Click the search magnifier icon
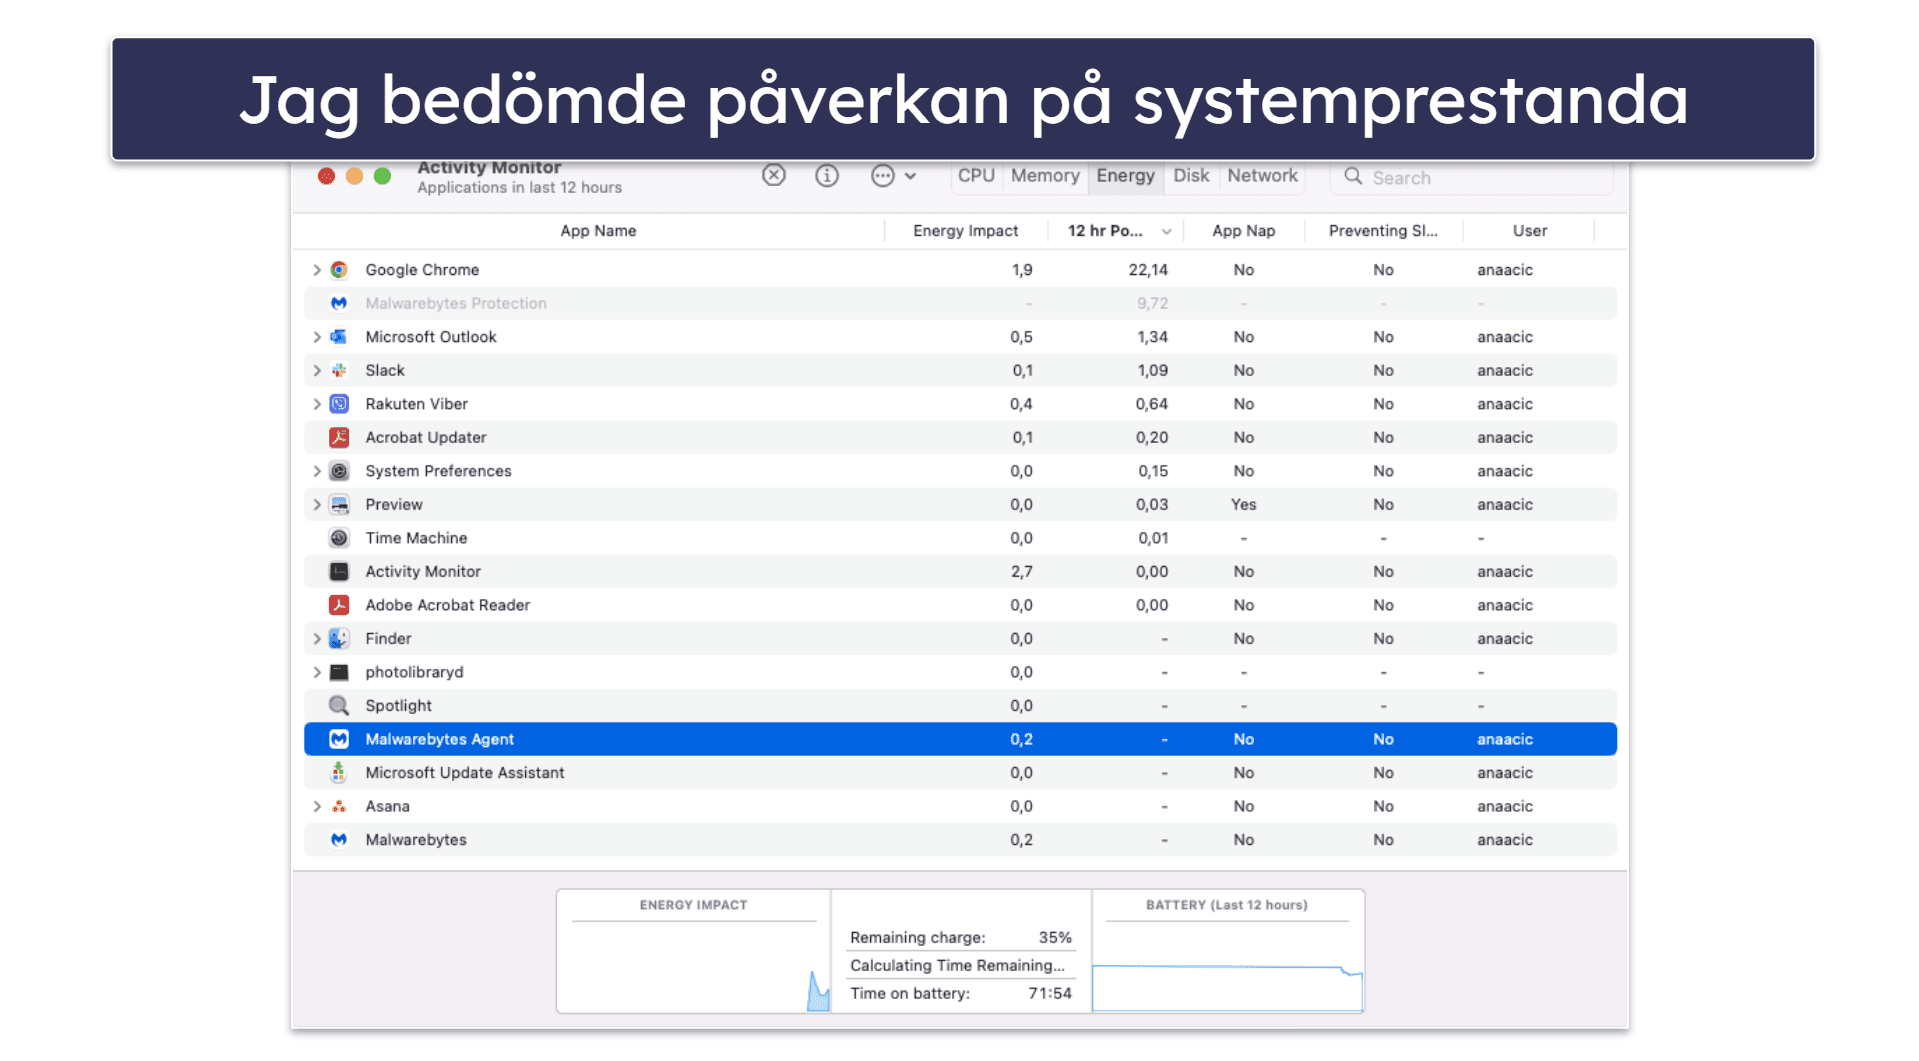This screenshot has width=1919, height=1061. pyautogui.click(x=1353, y=176)
